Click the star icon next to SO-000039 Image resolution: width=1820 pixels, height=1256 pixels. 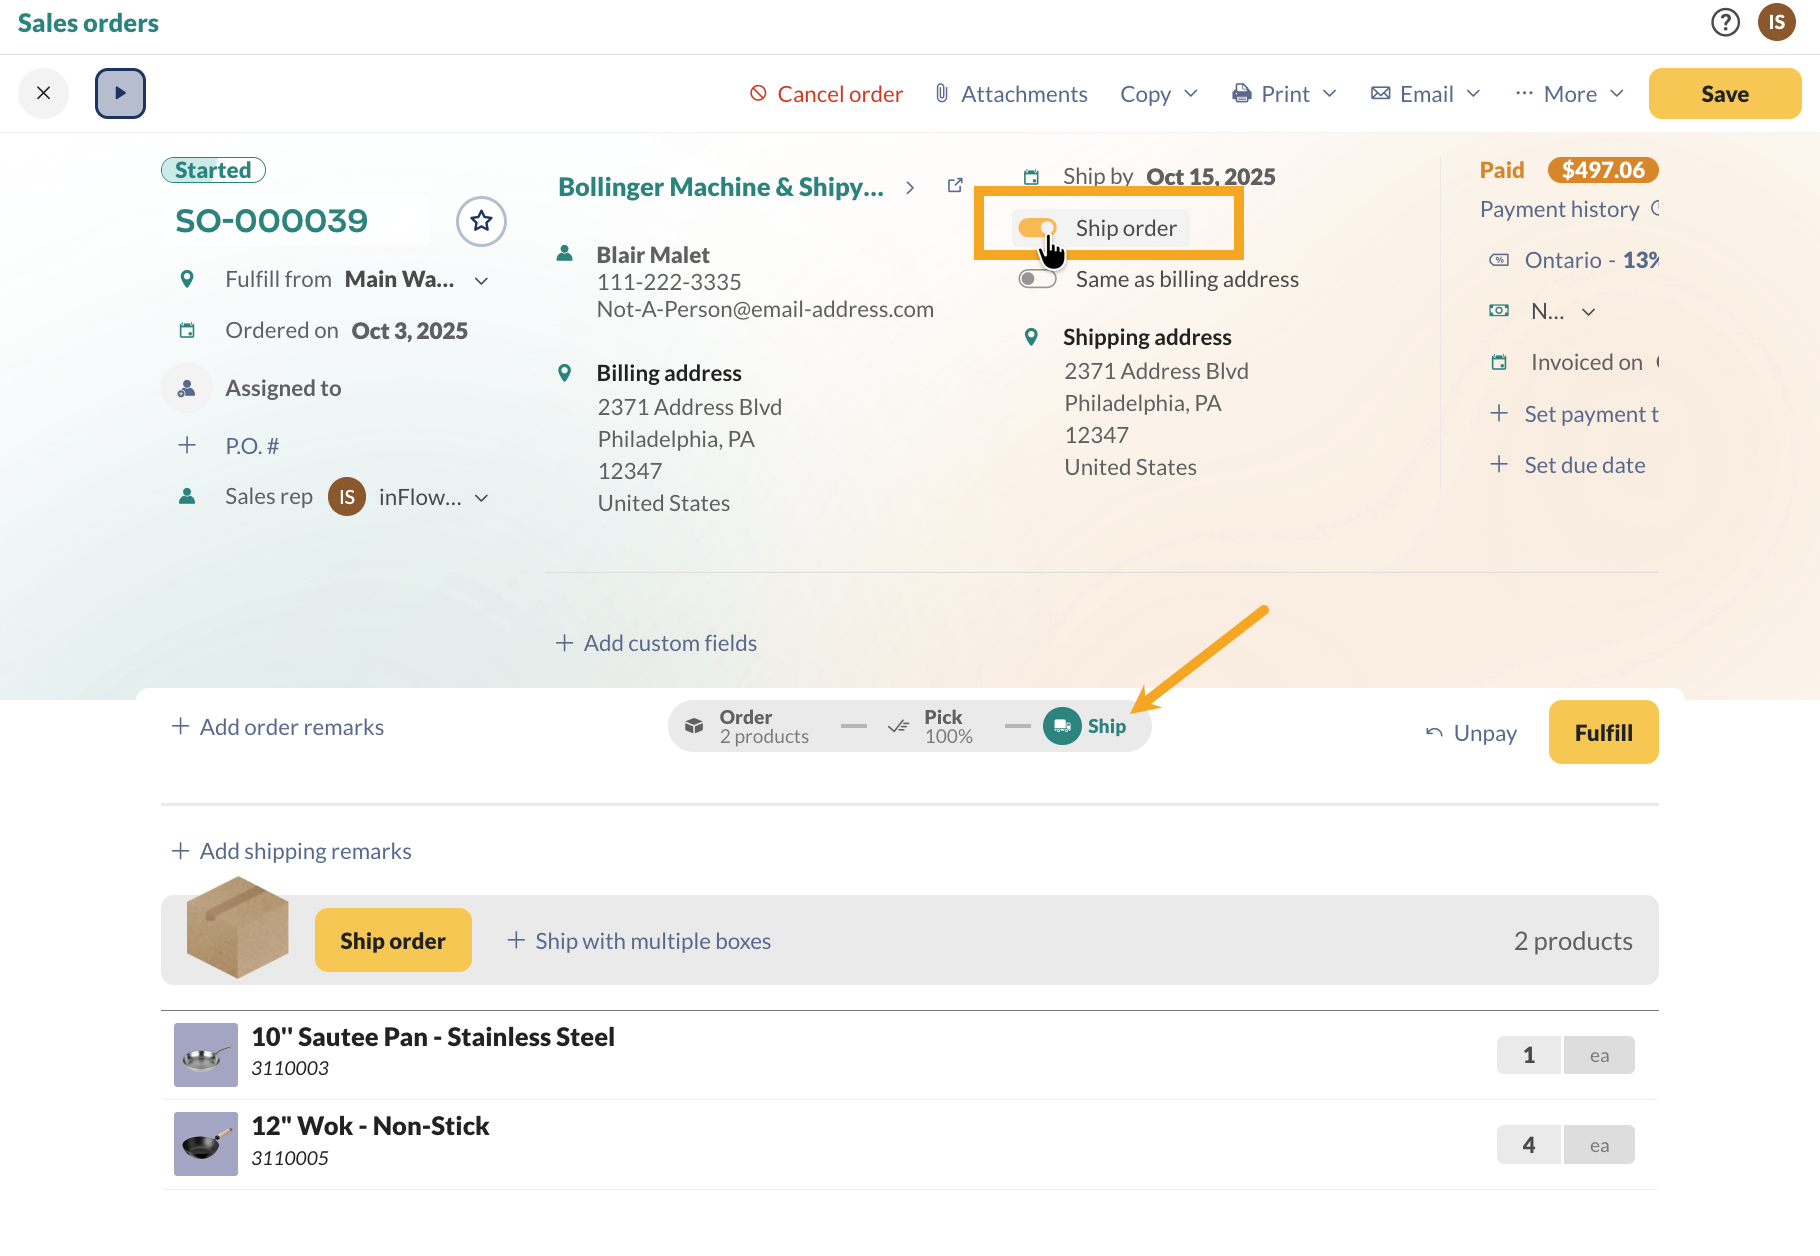(481, 222)
